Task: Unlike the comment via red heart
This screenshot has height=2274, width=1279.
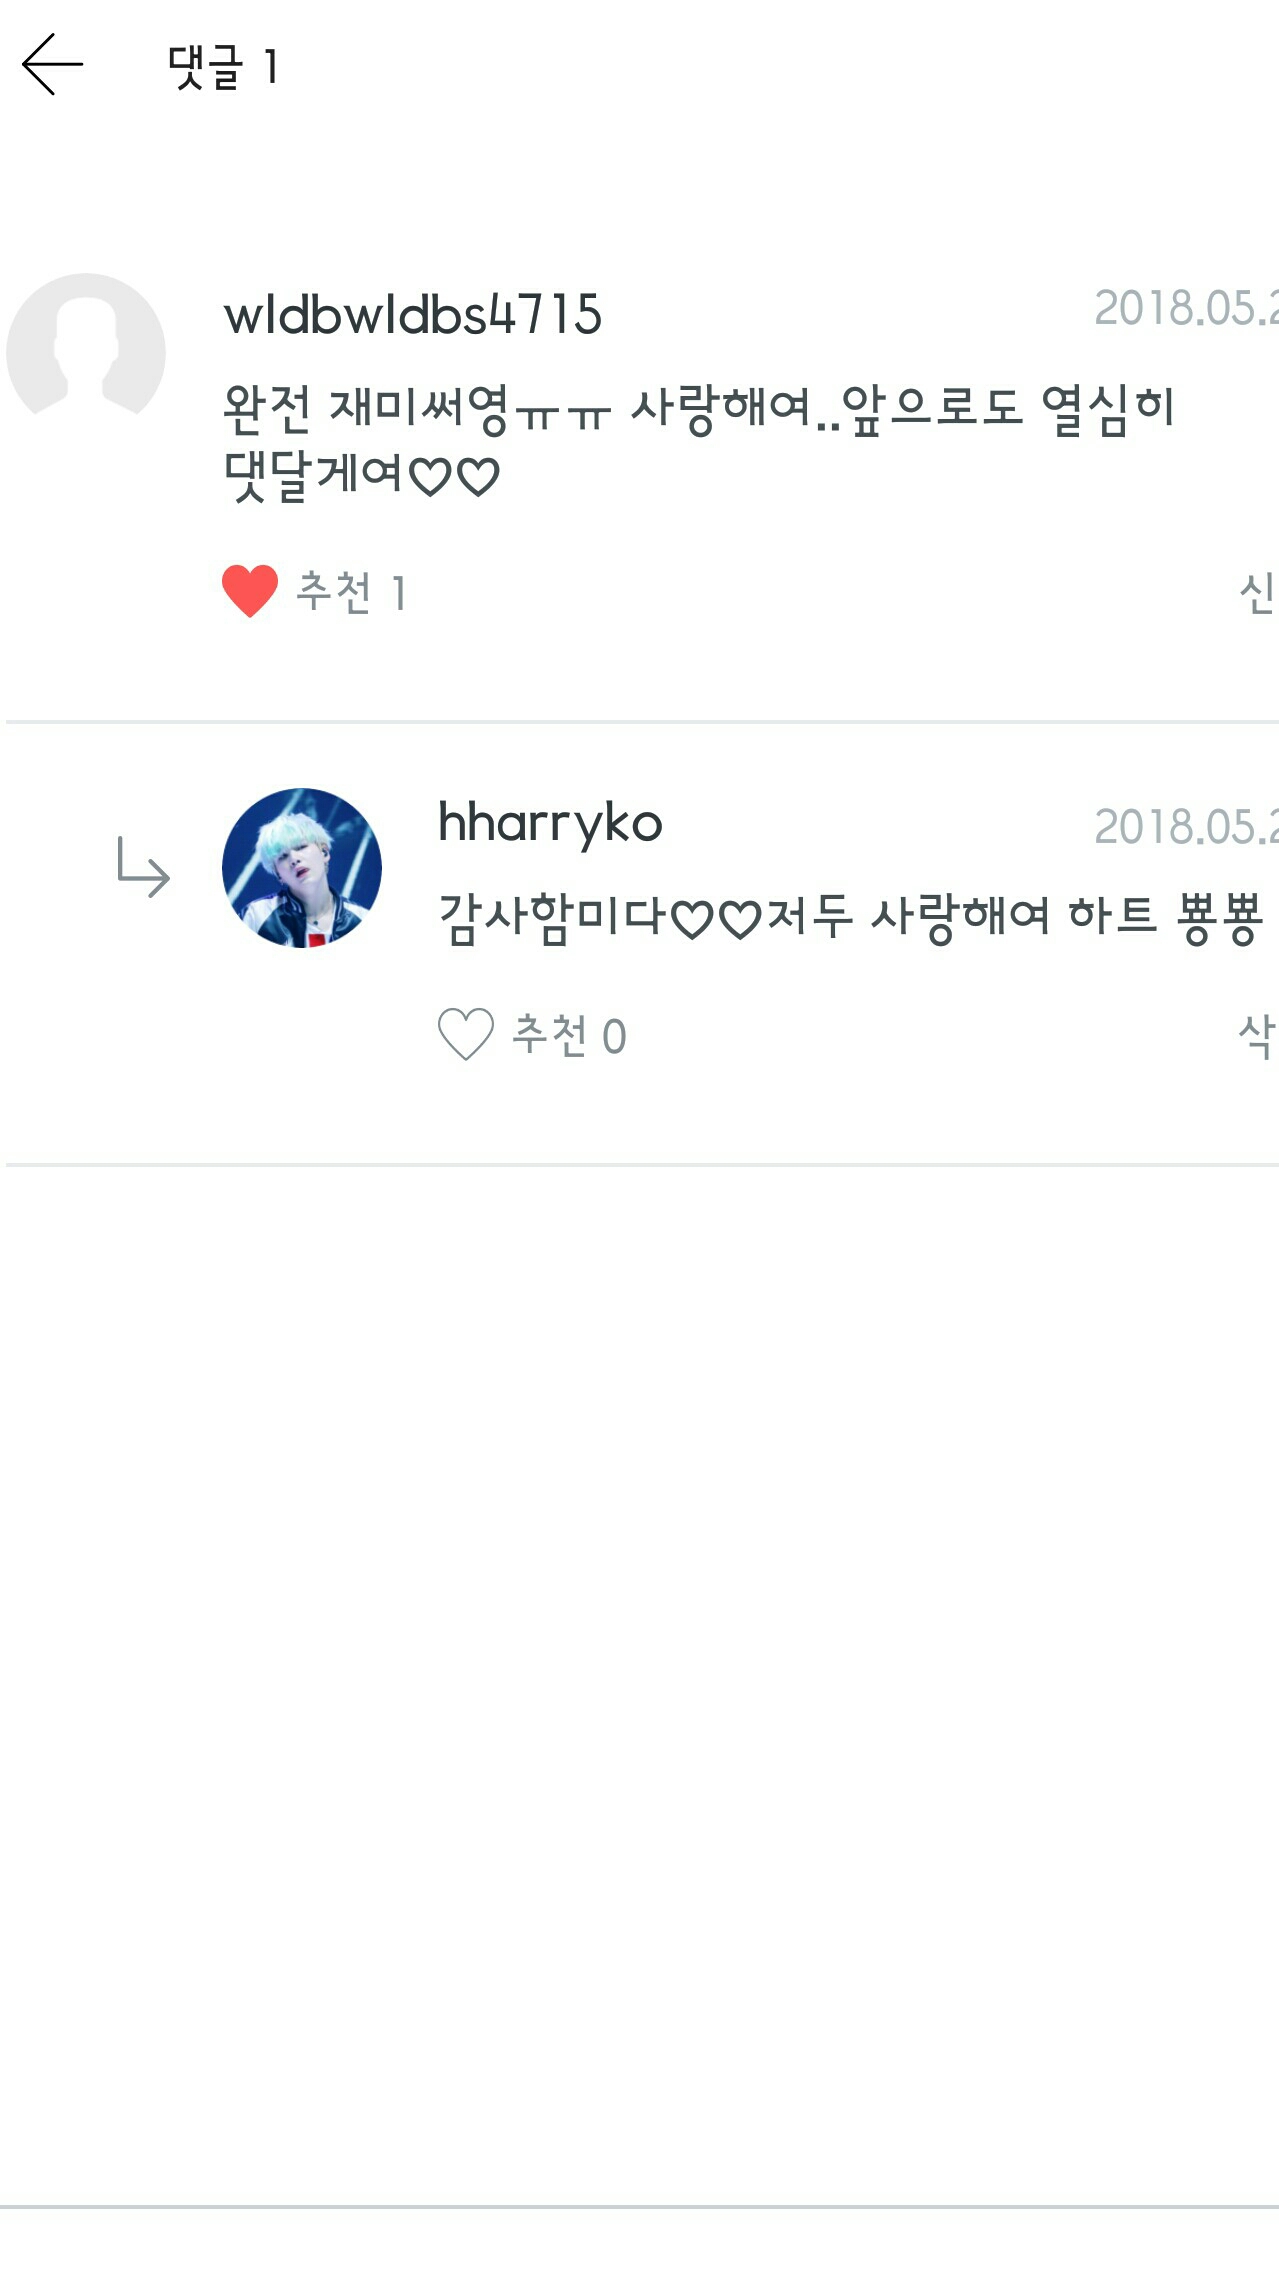Action: pyautogui.click(x=250, y=591)
